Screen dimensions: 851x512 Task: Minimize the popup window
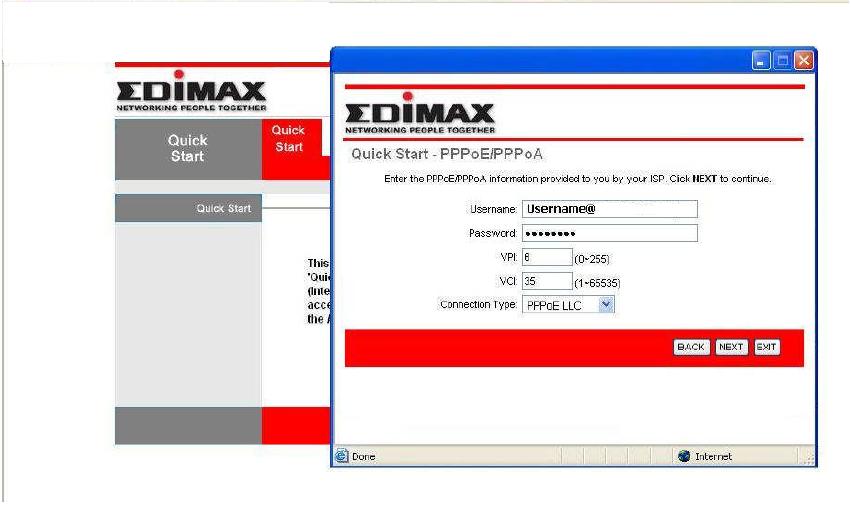[760, 60]
